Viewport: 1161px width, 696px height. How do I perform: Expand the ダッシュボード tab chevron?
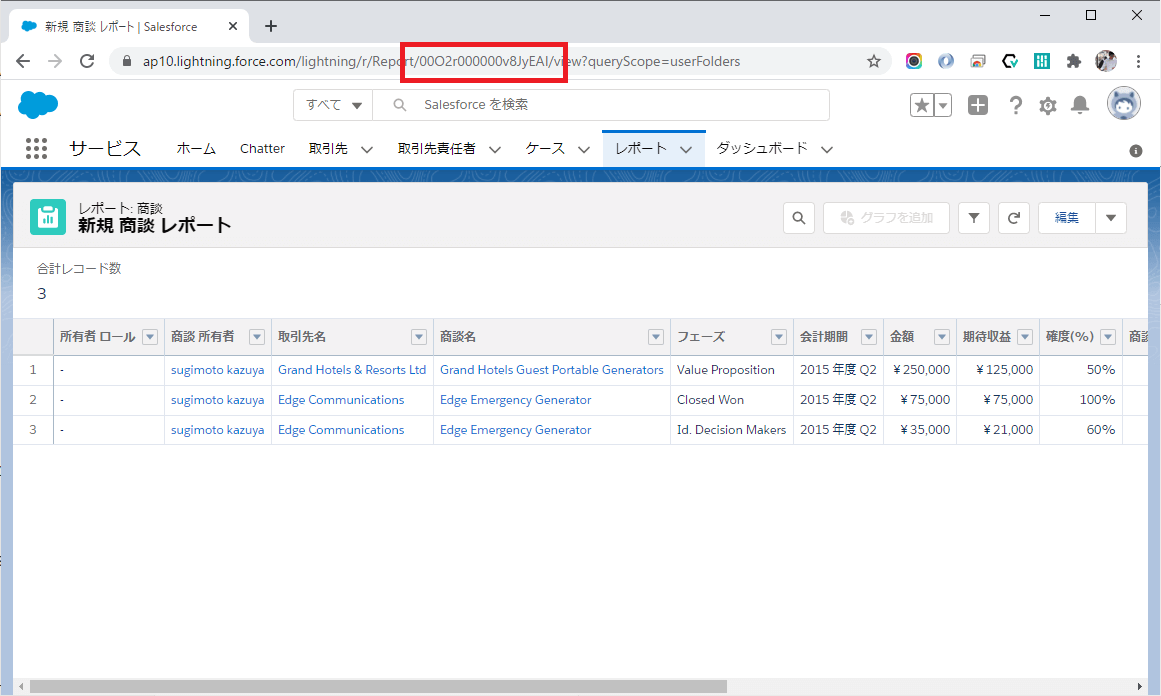tap(827, 150)
